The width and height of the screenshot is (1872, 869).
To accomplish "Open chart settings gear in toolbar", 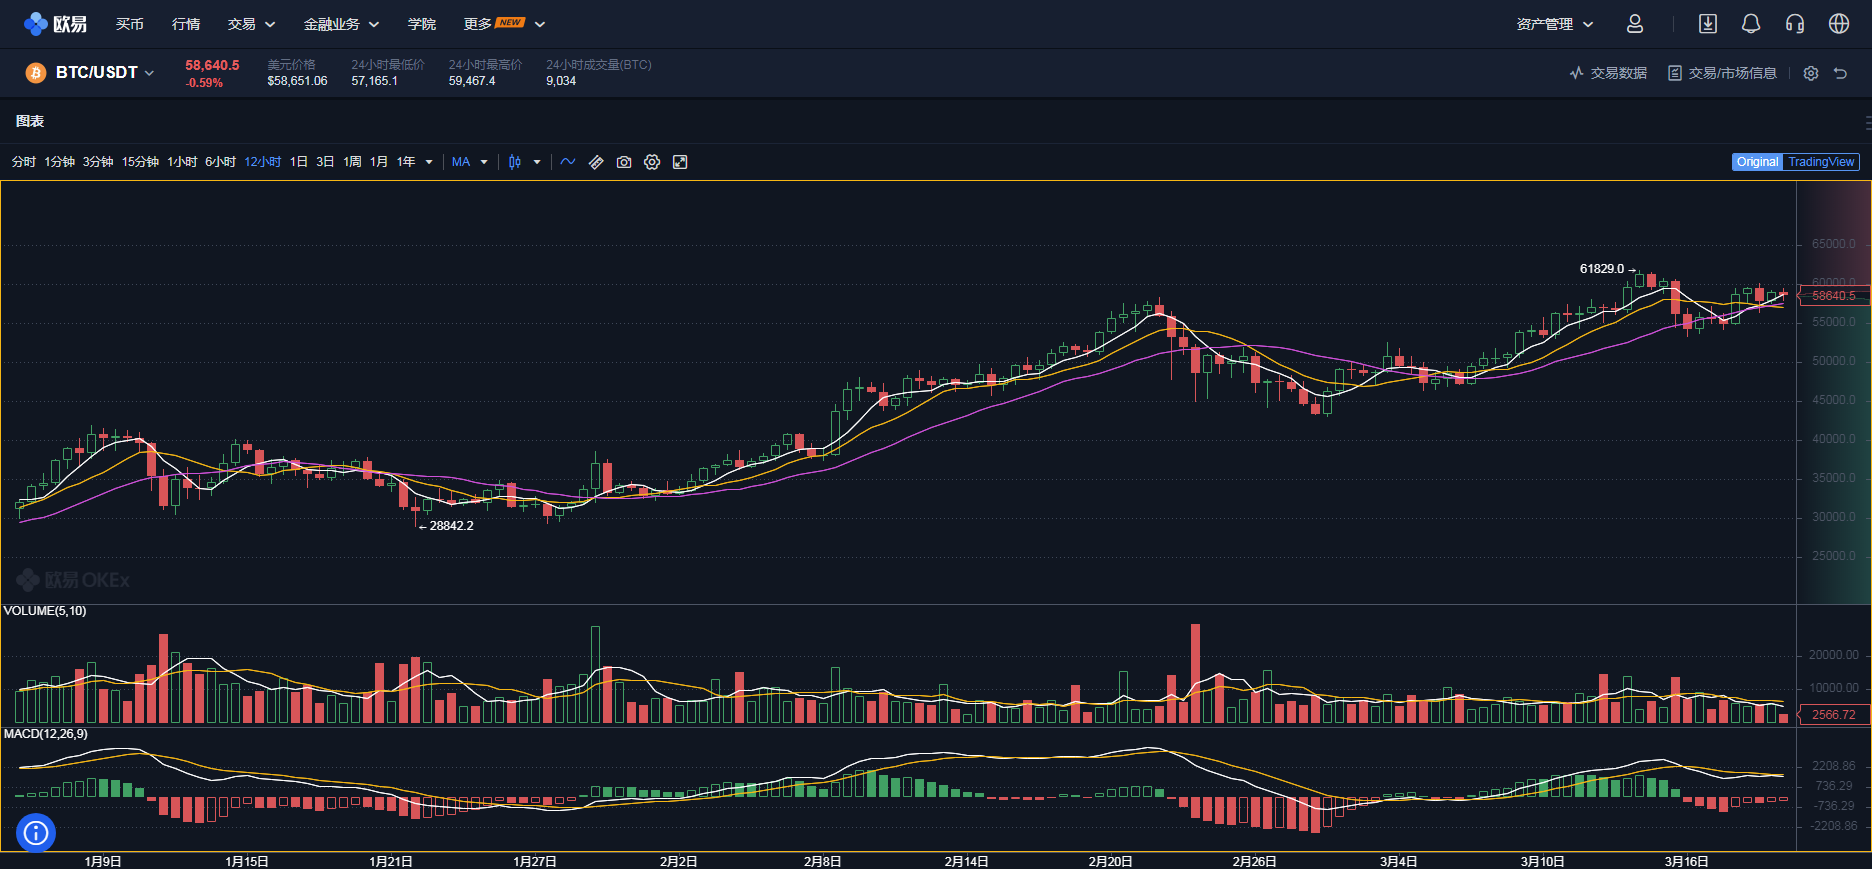I will pos(652,162).
